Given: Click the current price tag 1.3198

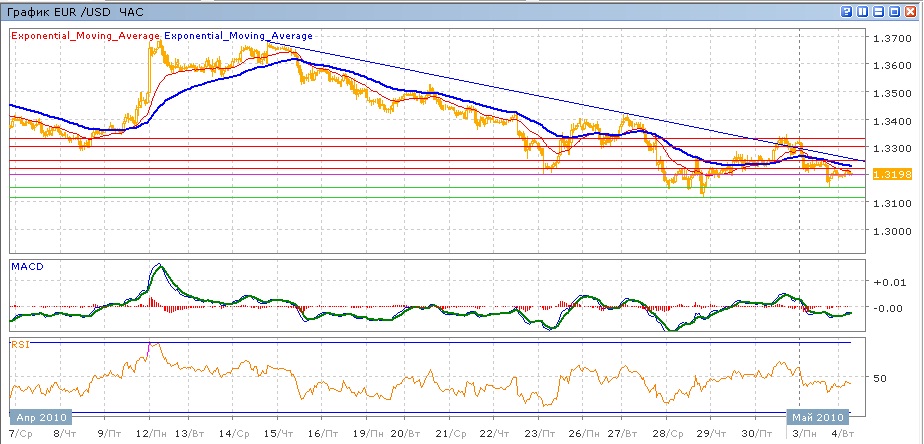Looking at the screenshot, I should (x=889, y=174).
